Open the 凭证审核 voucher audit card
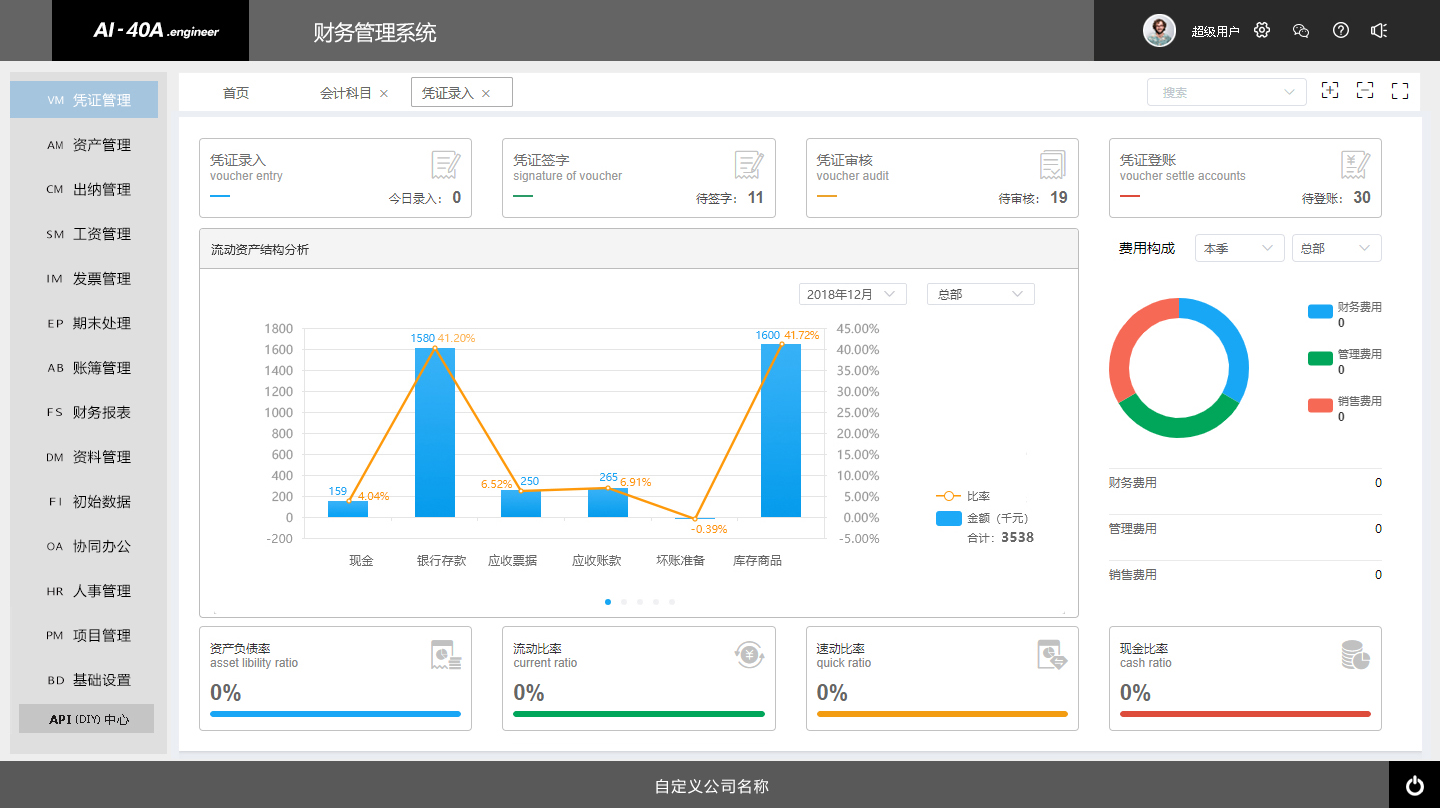 pos(941,177)
